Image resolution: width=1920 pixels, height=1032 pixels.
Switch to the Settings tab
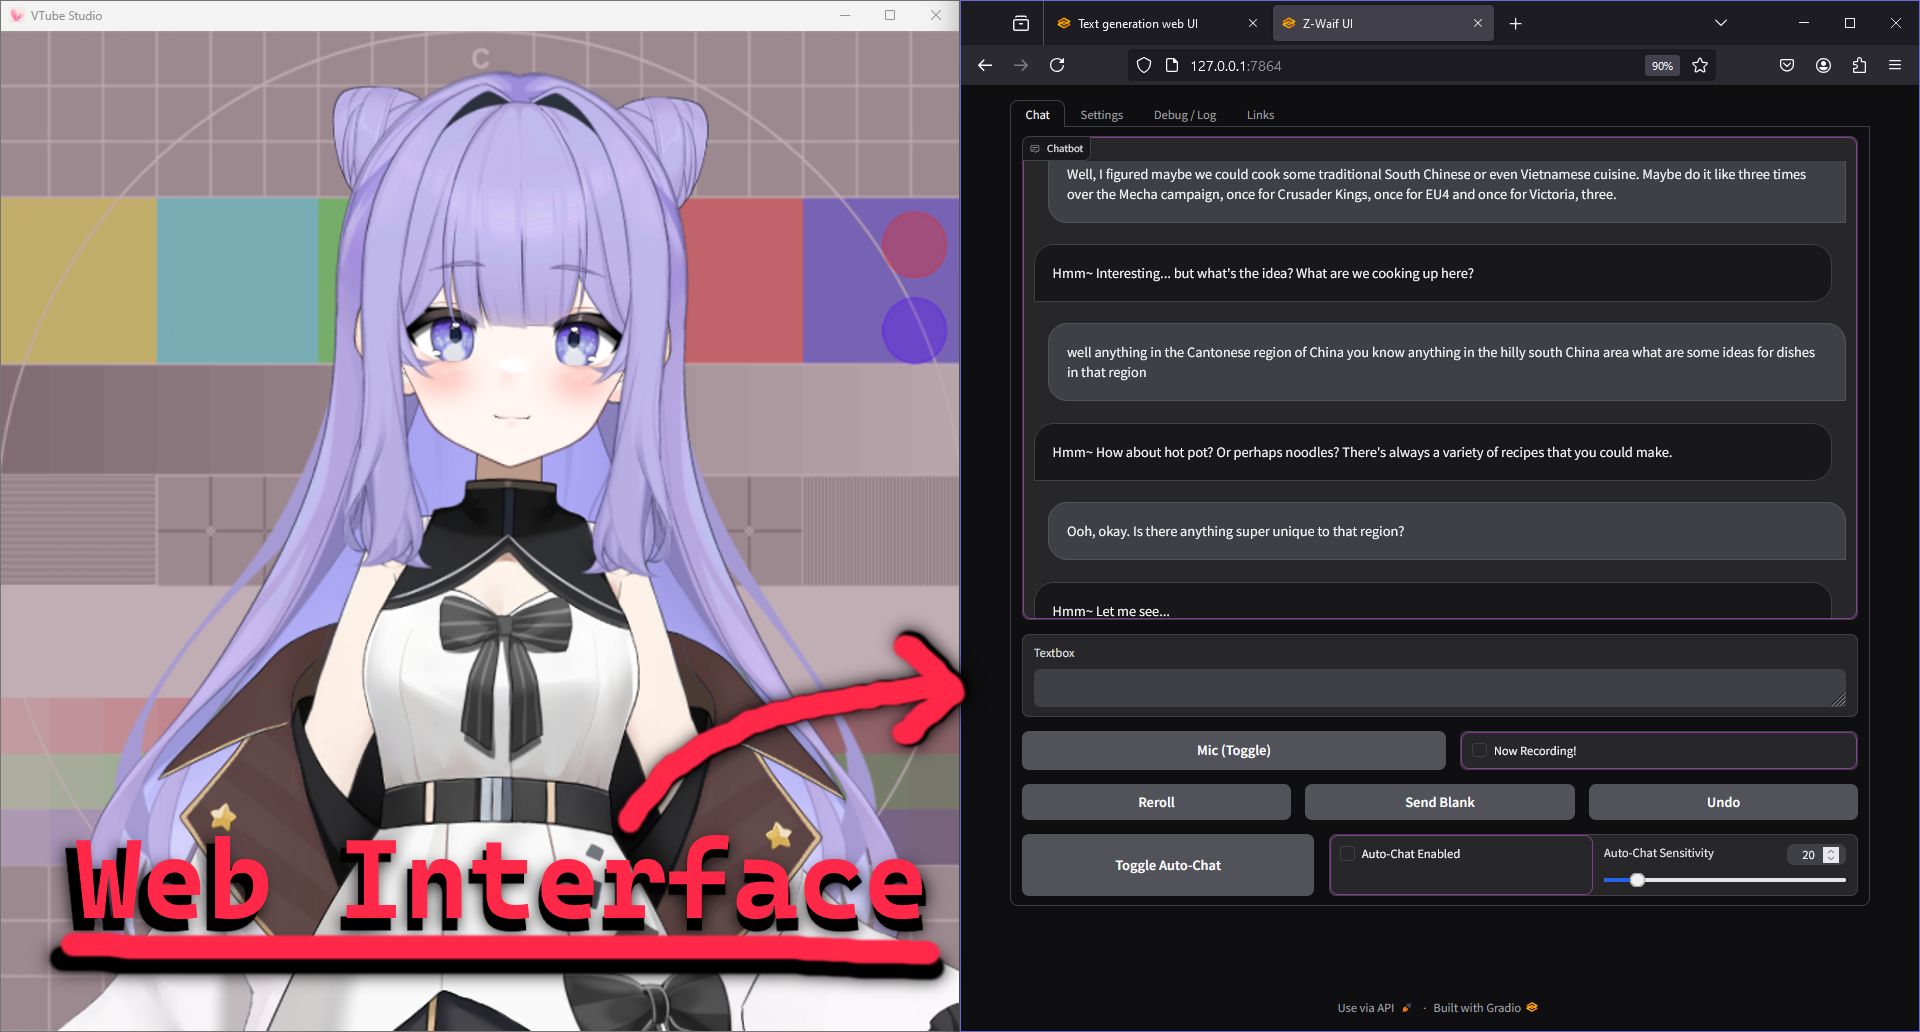(x=1101, y=114)
